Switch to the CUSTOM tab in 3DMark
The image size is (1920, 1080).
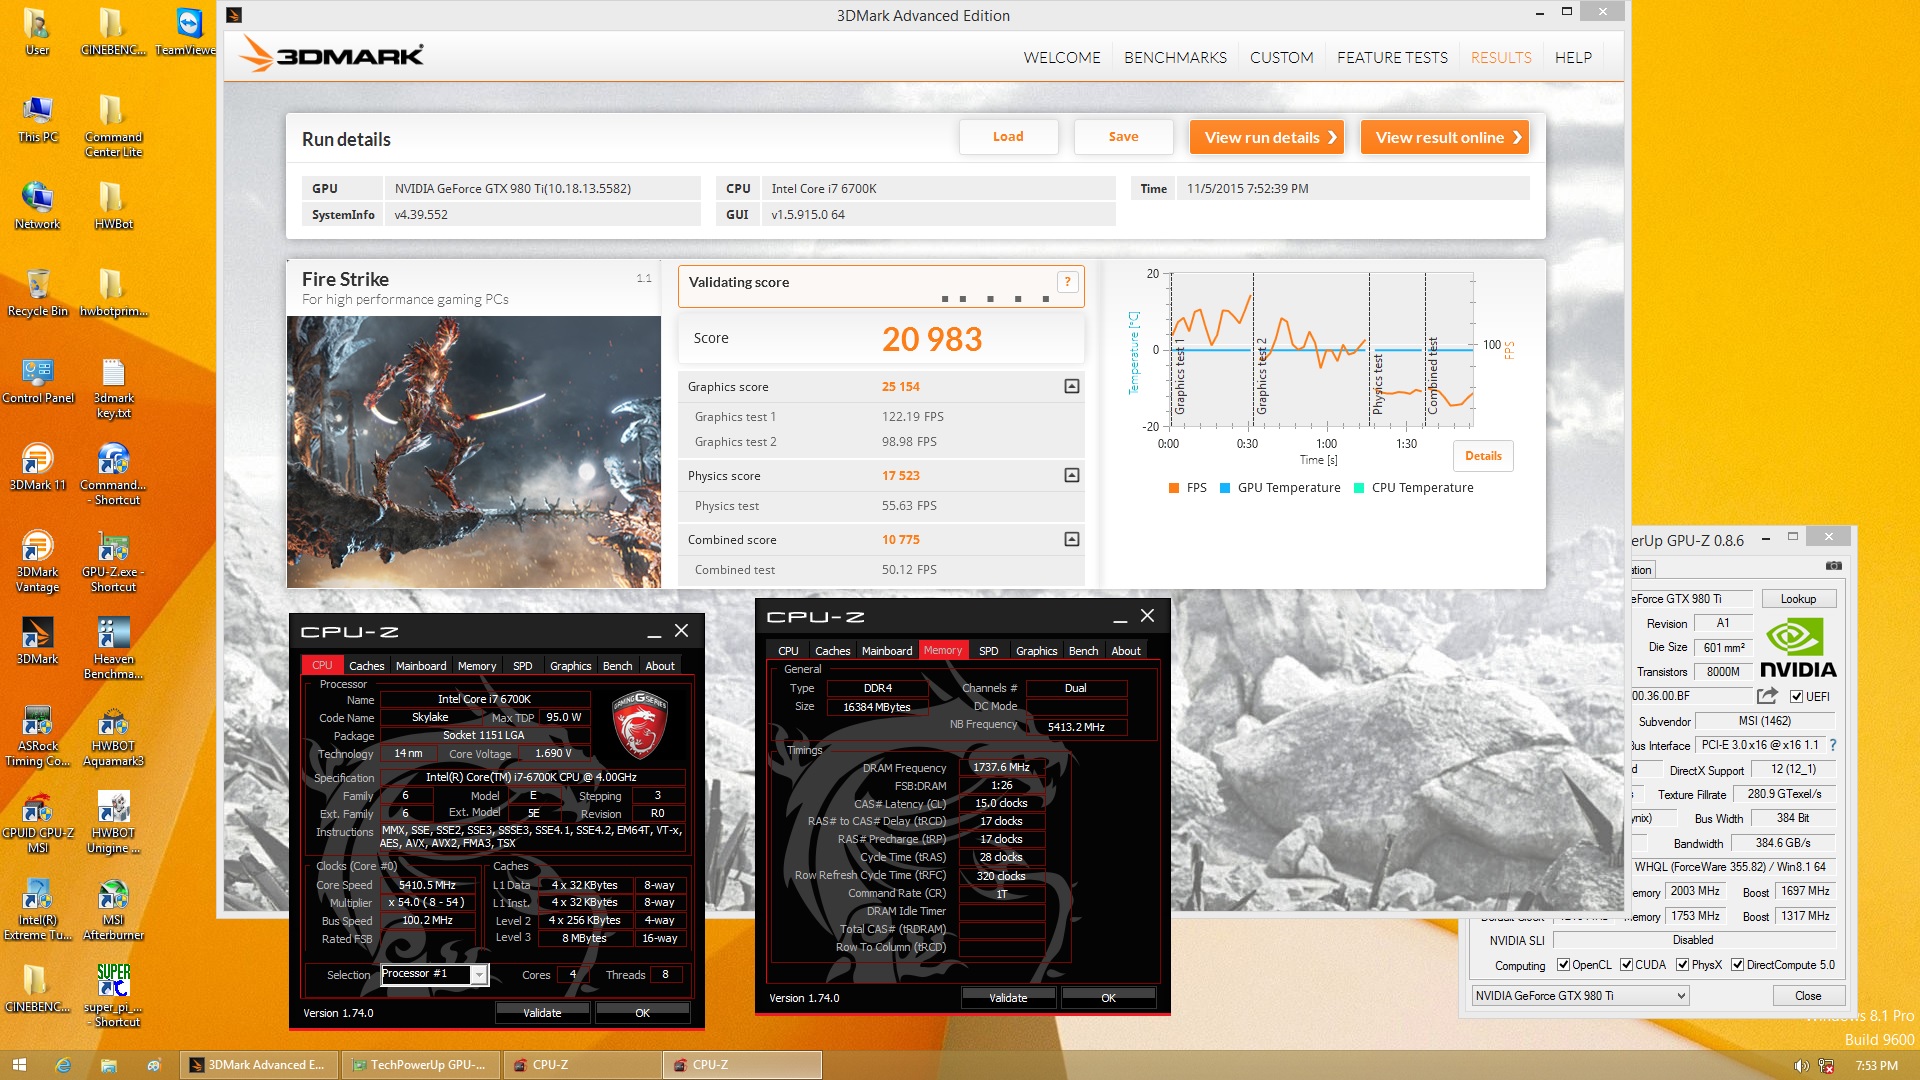point(1281,57)
